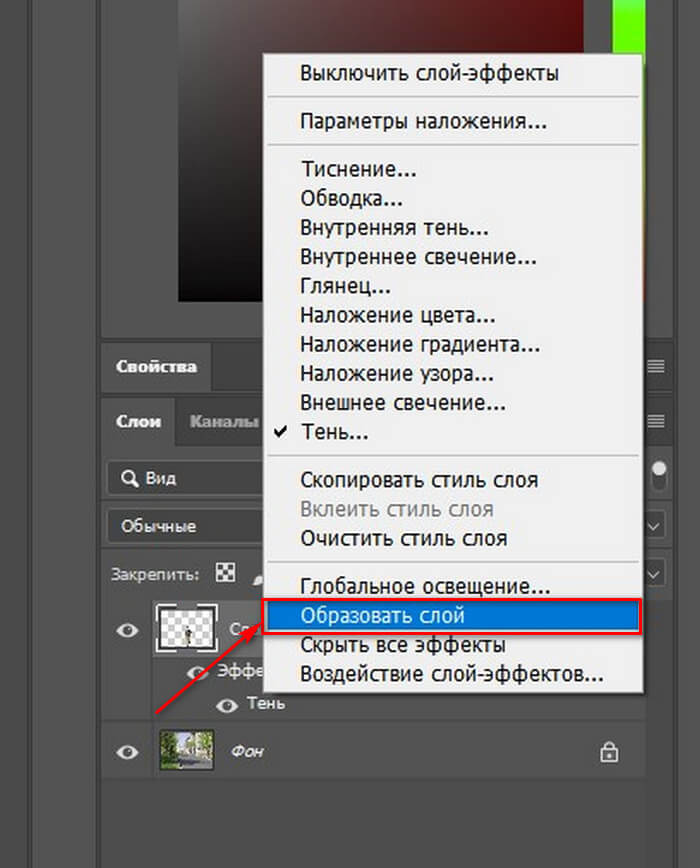Open the Layers panel options menu icon

(656, 421)
